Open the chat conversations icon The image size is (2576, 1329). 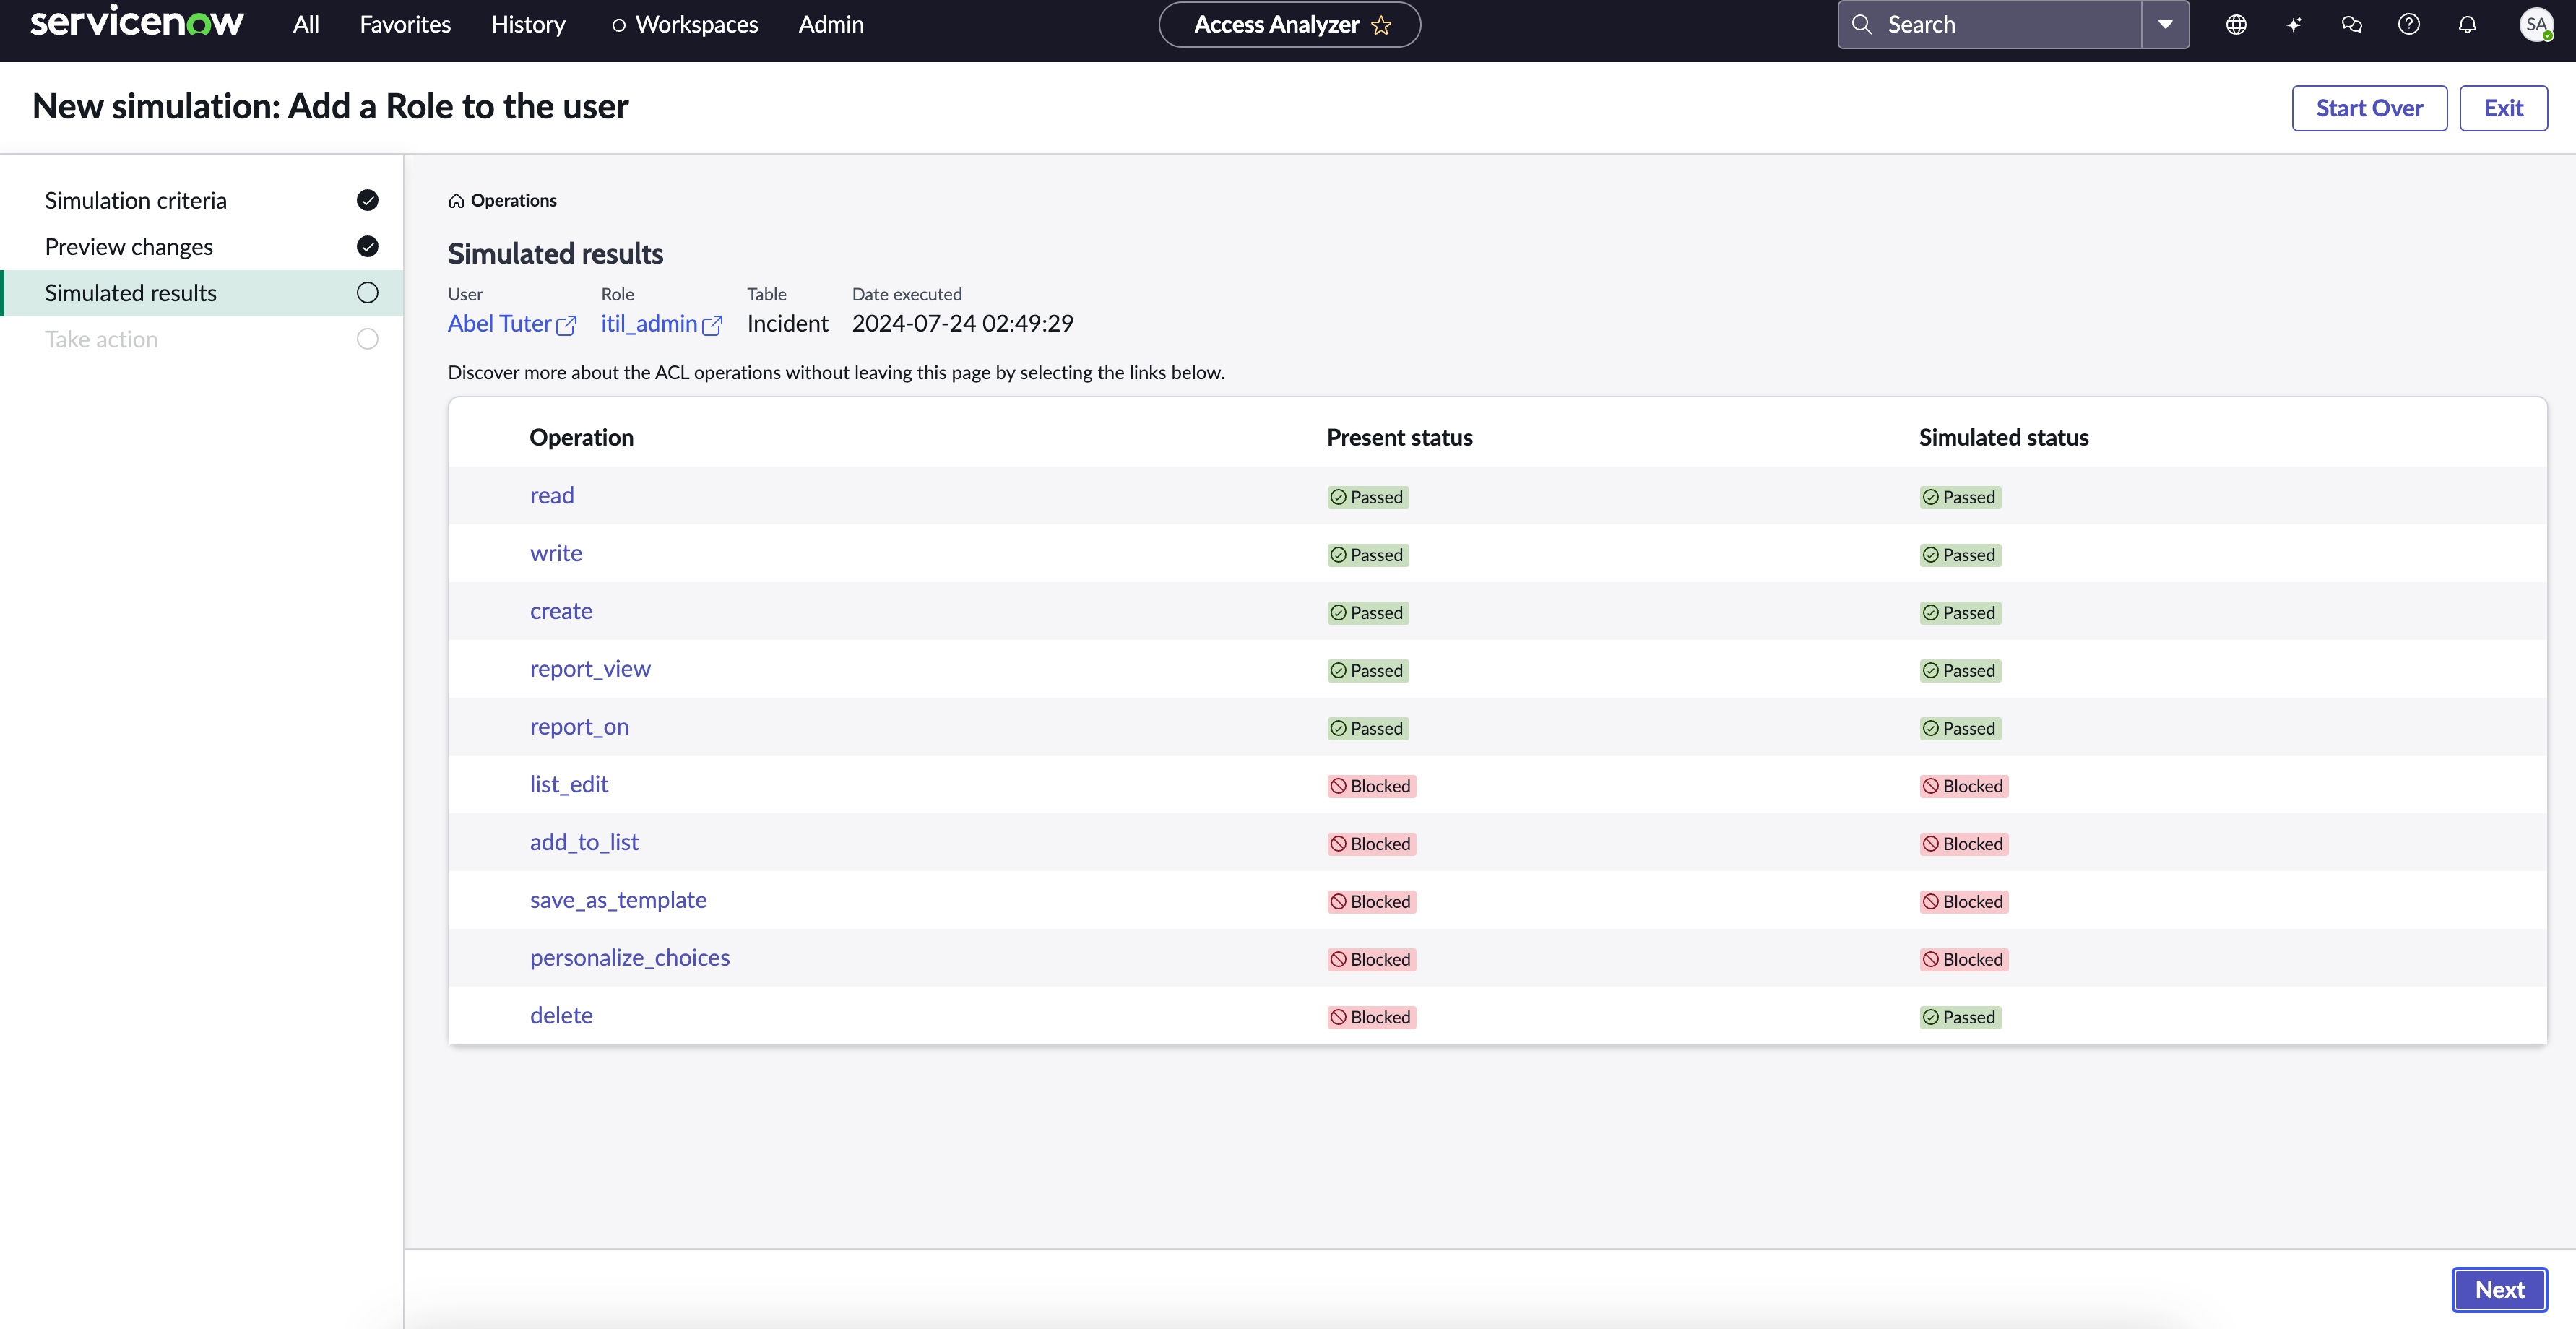(x=2352, y=25)
